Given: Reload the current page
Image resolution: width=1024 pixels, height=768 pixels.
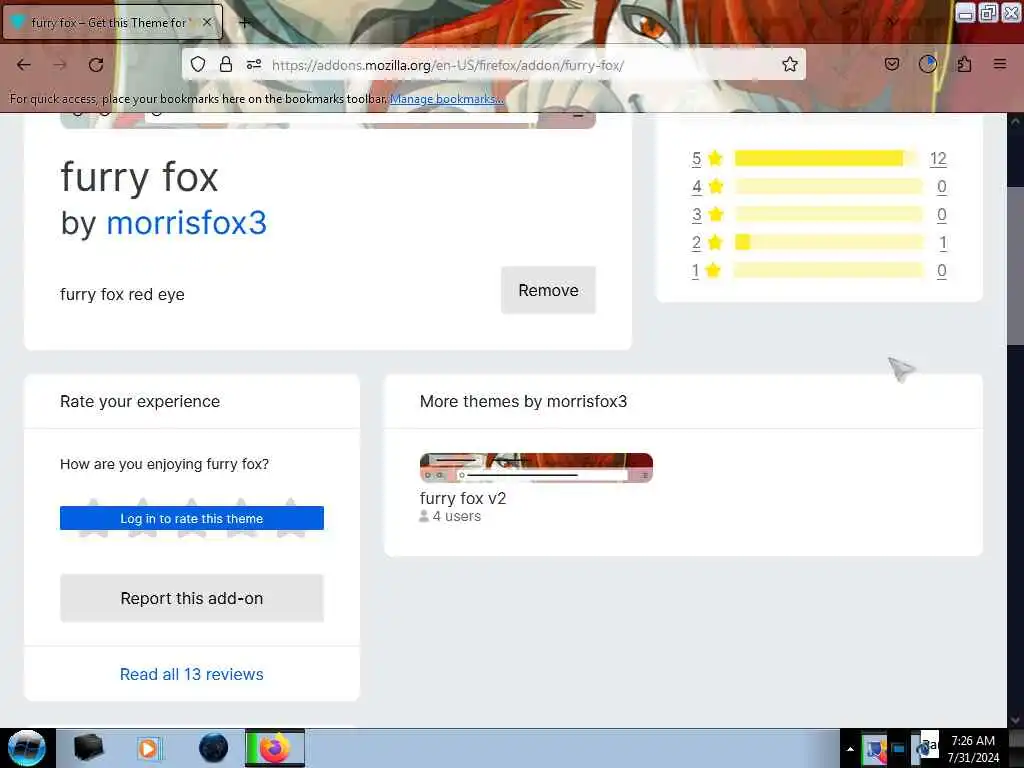Looking at the screenshot, I should click(96, 65).
